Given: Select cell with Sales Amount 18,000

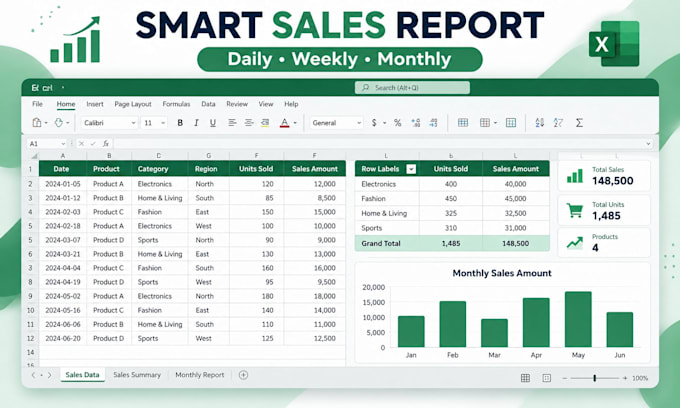Looking at the screenshot, I should pos(314,296).
